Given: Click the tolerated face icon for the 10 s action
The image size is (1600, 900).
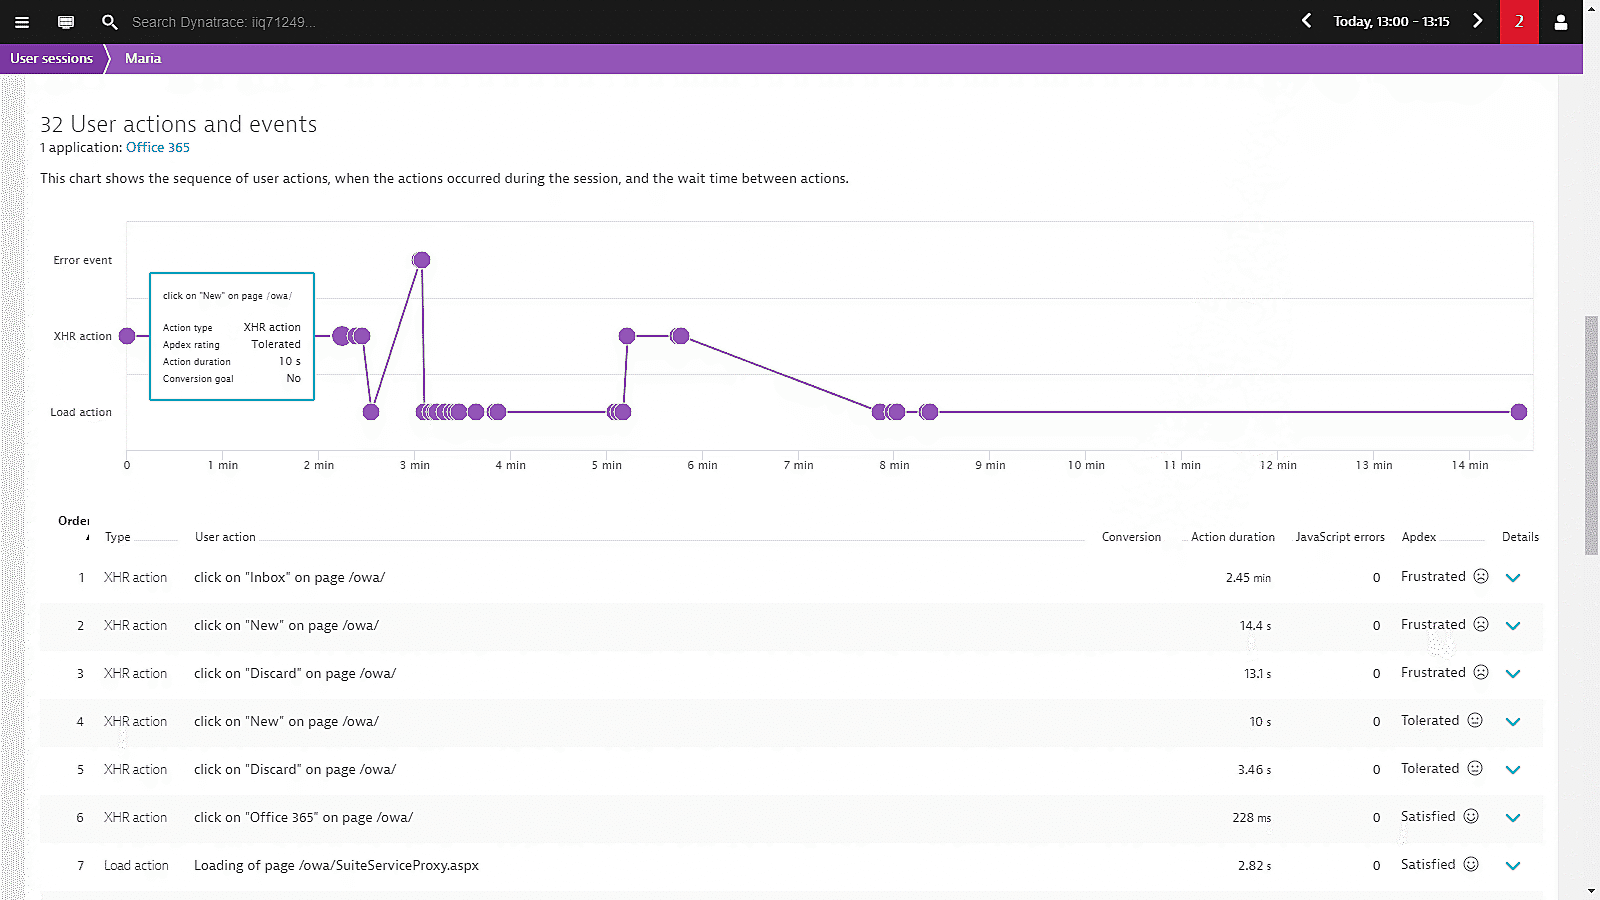Looking at the screenshot, I should coord(1475,721).
